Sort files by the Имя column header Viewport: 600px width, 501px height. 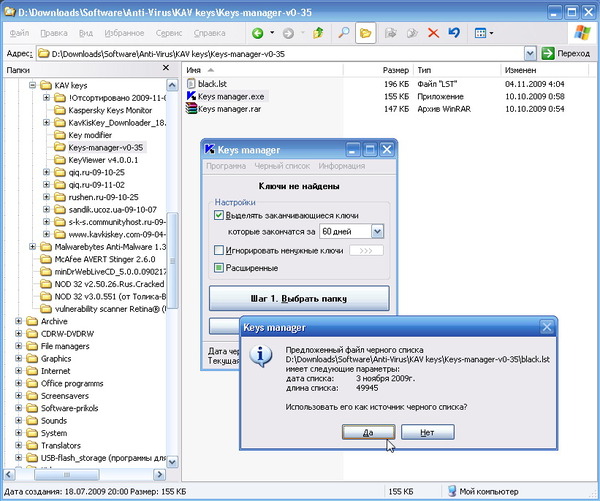click(x=262, y=70)
